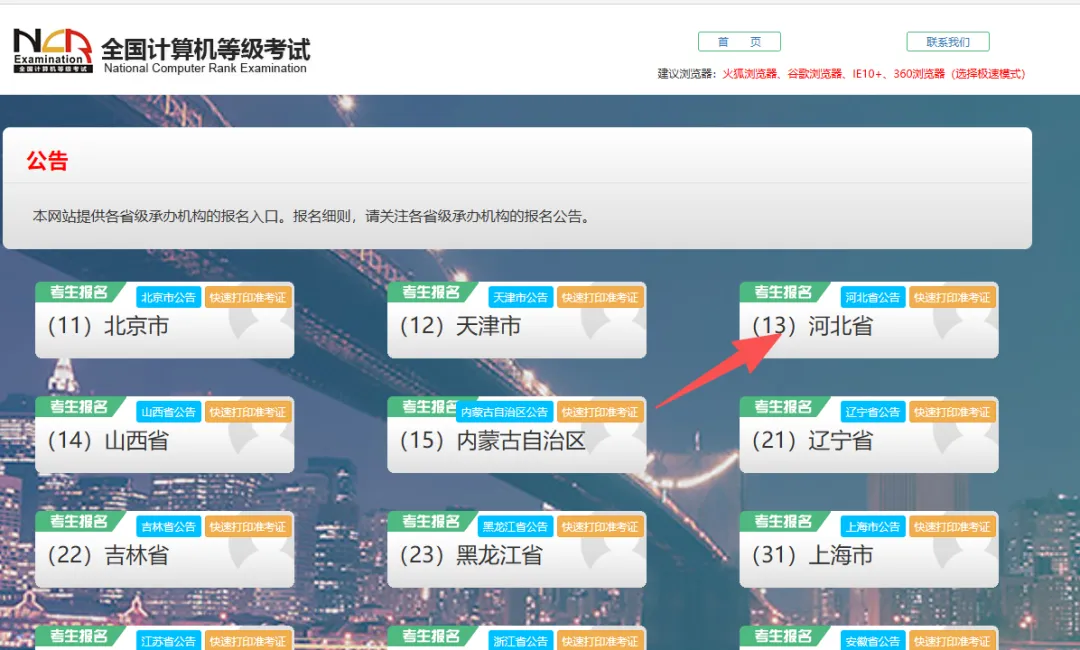The height and width of the screenshot is (650, 1080).
Task: Click 快速打印准考证 on the 北京市 card
Action: [248, 297]
